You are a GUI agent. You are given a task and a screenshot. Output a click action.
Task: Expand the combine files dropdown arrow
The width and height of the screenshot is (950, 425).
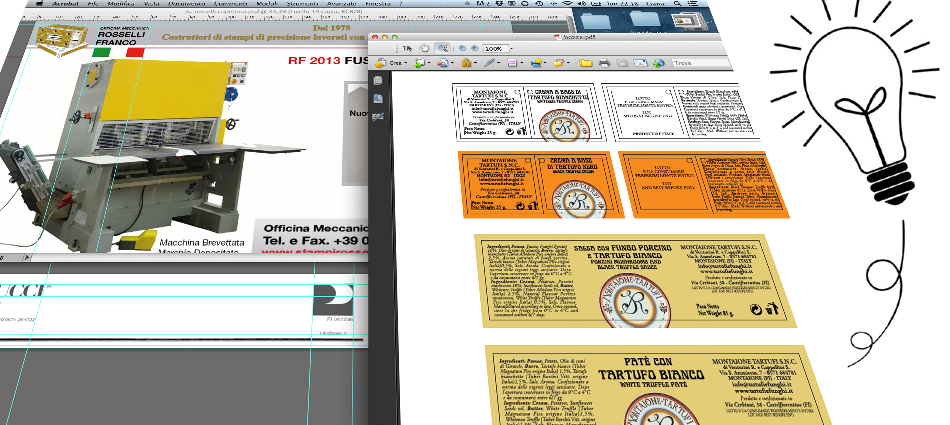click(x=430, y=62)
